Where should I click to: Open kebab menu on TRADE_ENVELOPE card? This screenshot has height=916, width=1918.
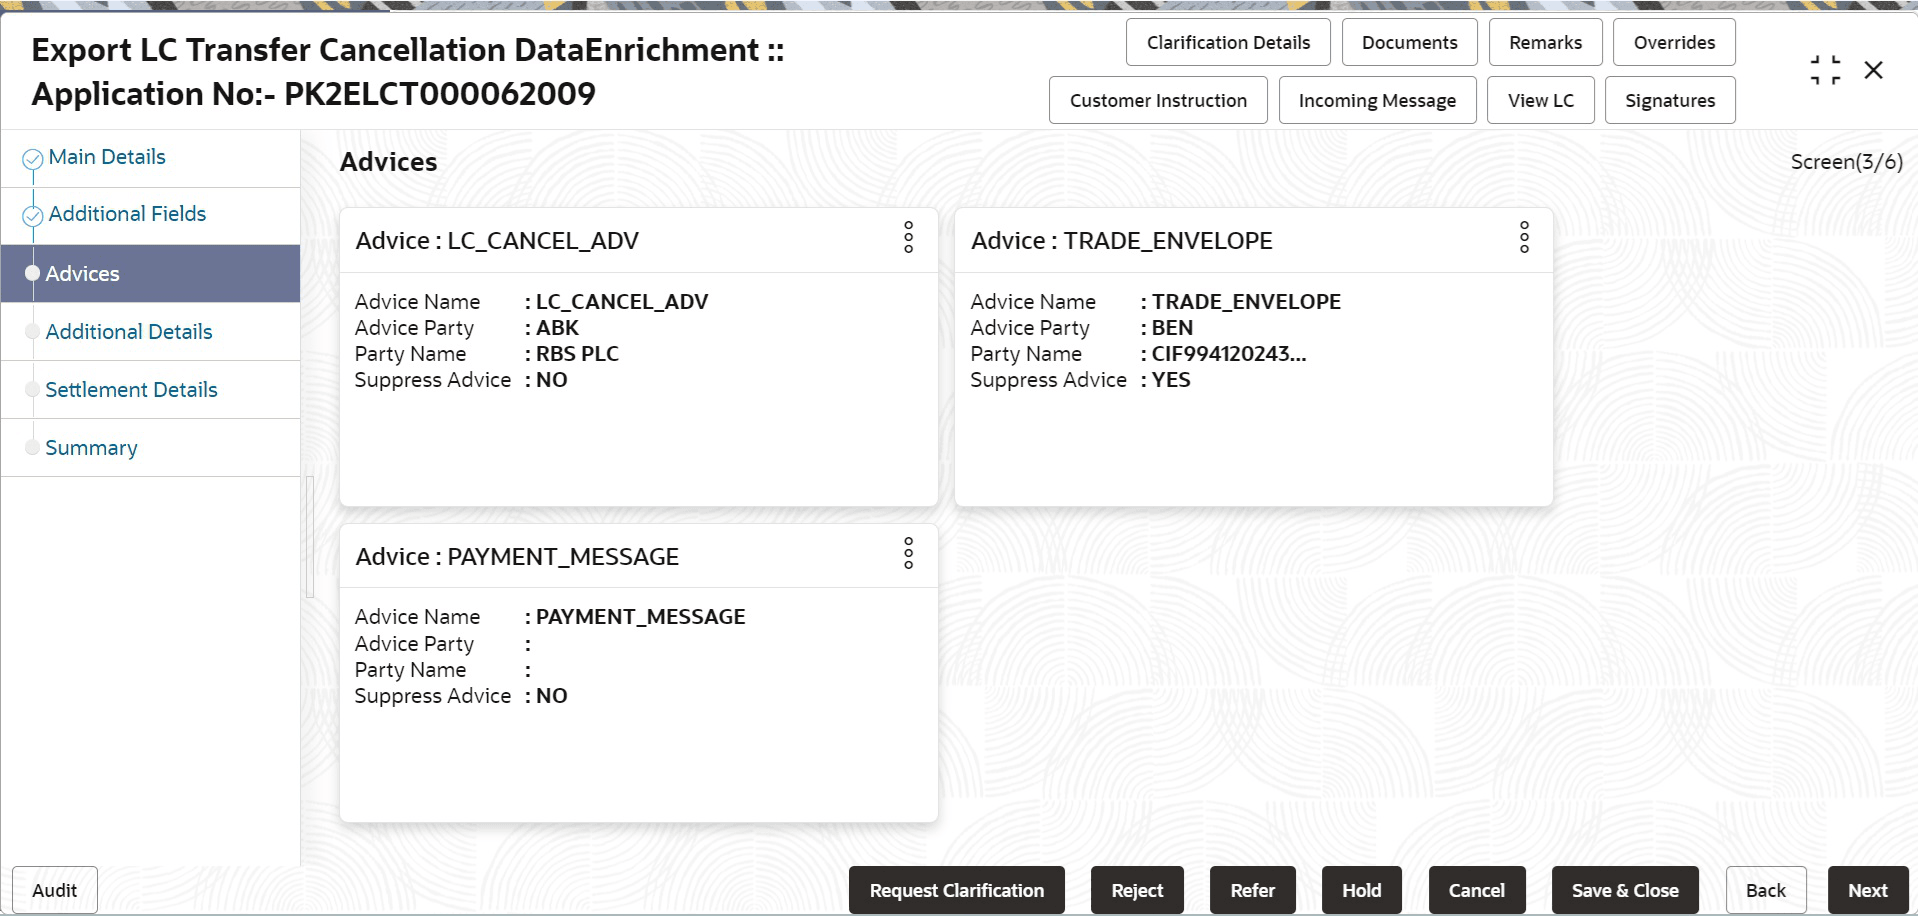coord(1524,238)
